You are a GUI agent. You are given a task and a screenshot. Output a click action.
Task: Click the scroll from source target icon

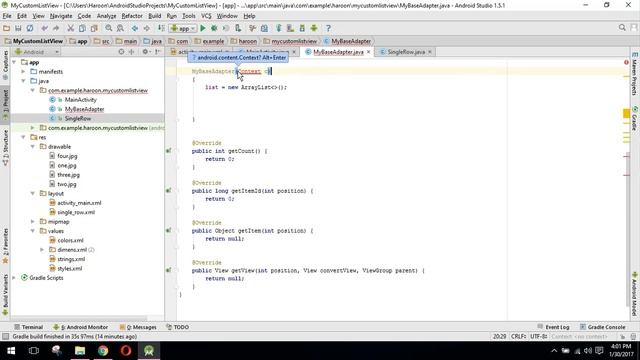(121, 52)
